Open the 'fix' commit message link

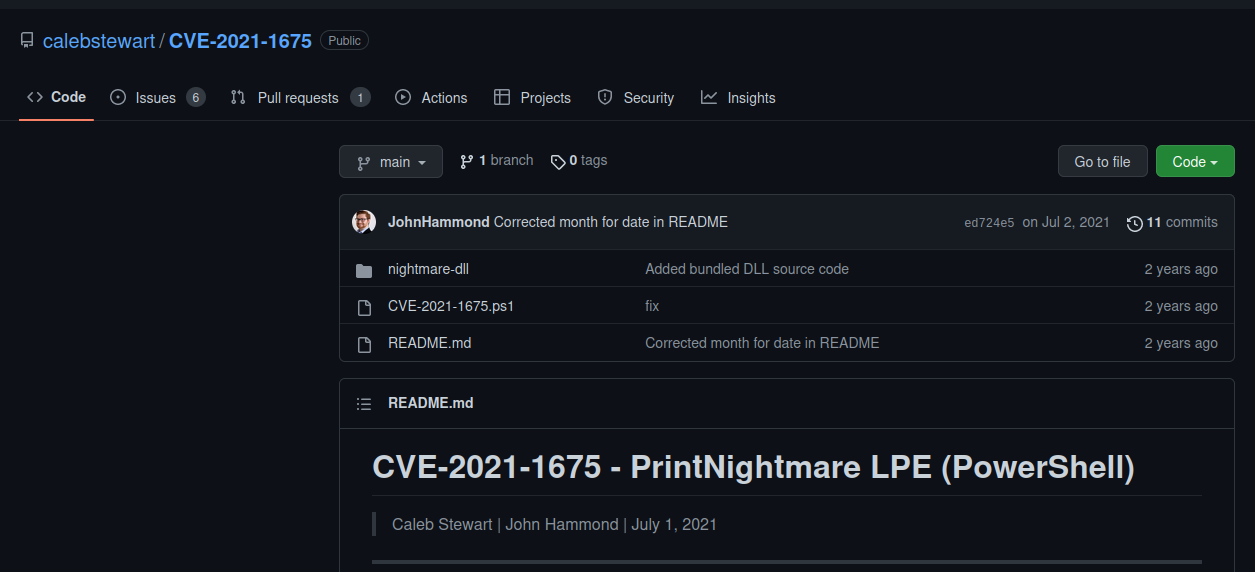coord(652,306)
